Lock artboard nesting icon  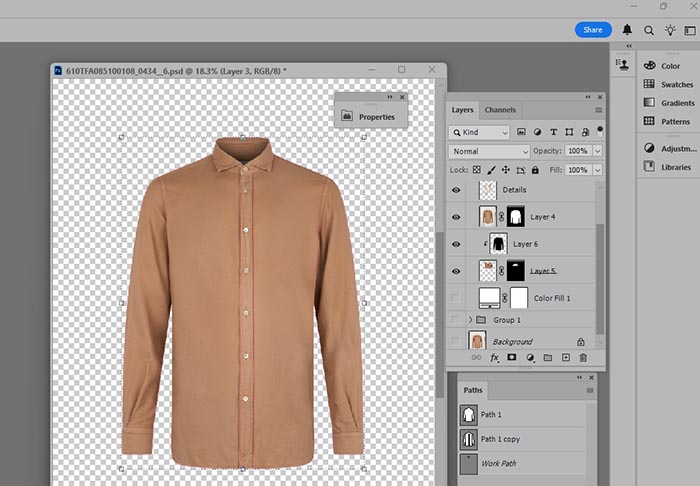click(x=521, y=170)
